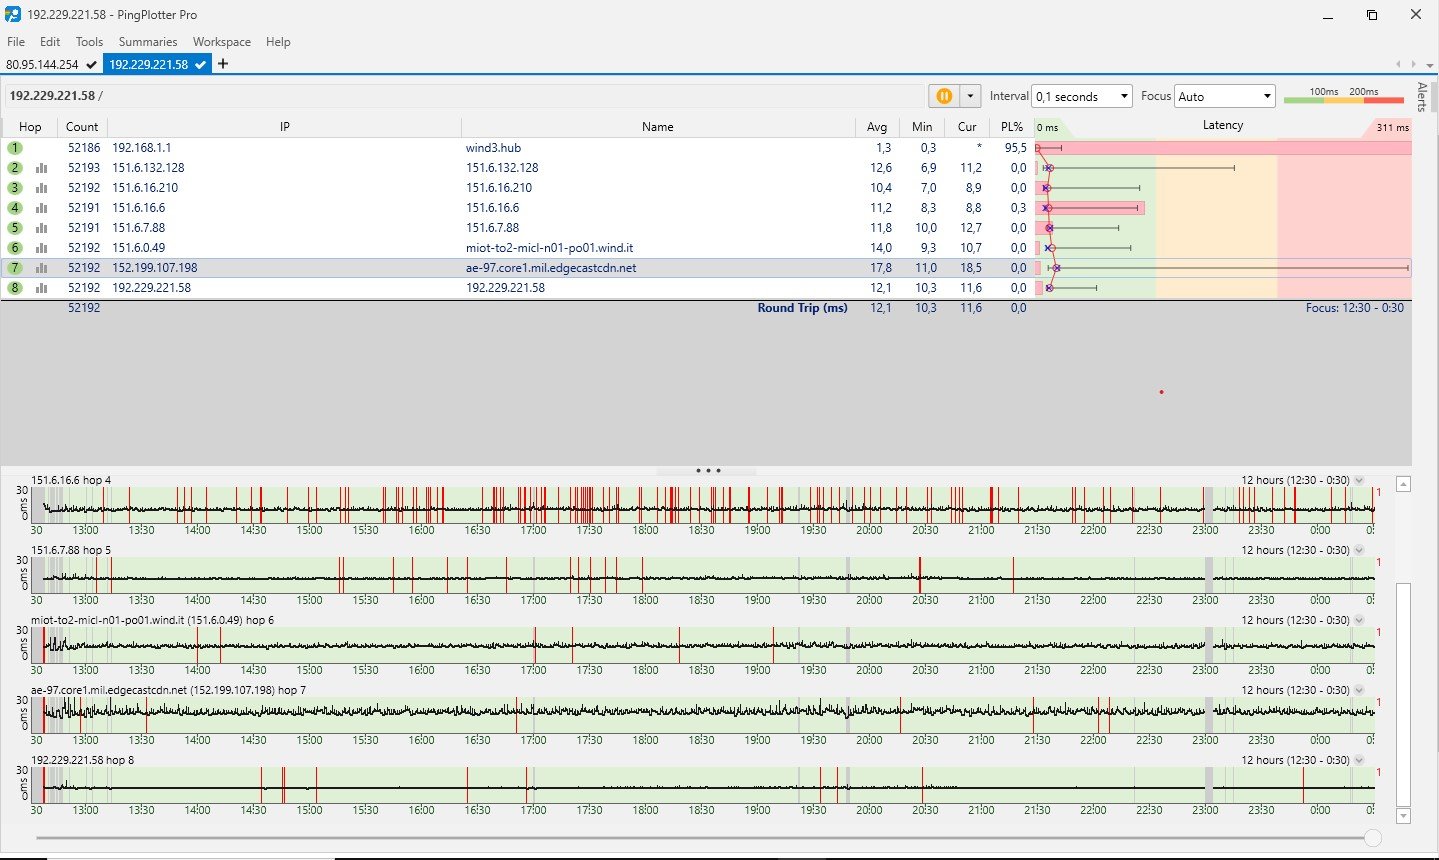Expand the arrow next to the pause button
The width and height of the screenshot is (1439, 860).
pos(969,96)
